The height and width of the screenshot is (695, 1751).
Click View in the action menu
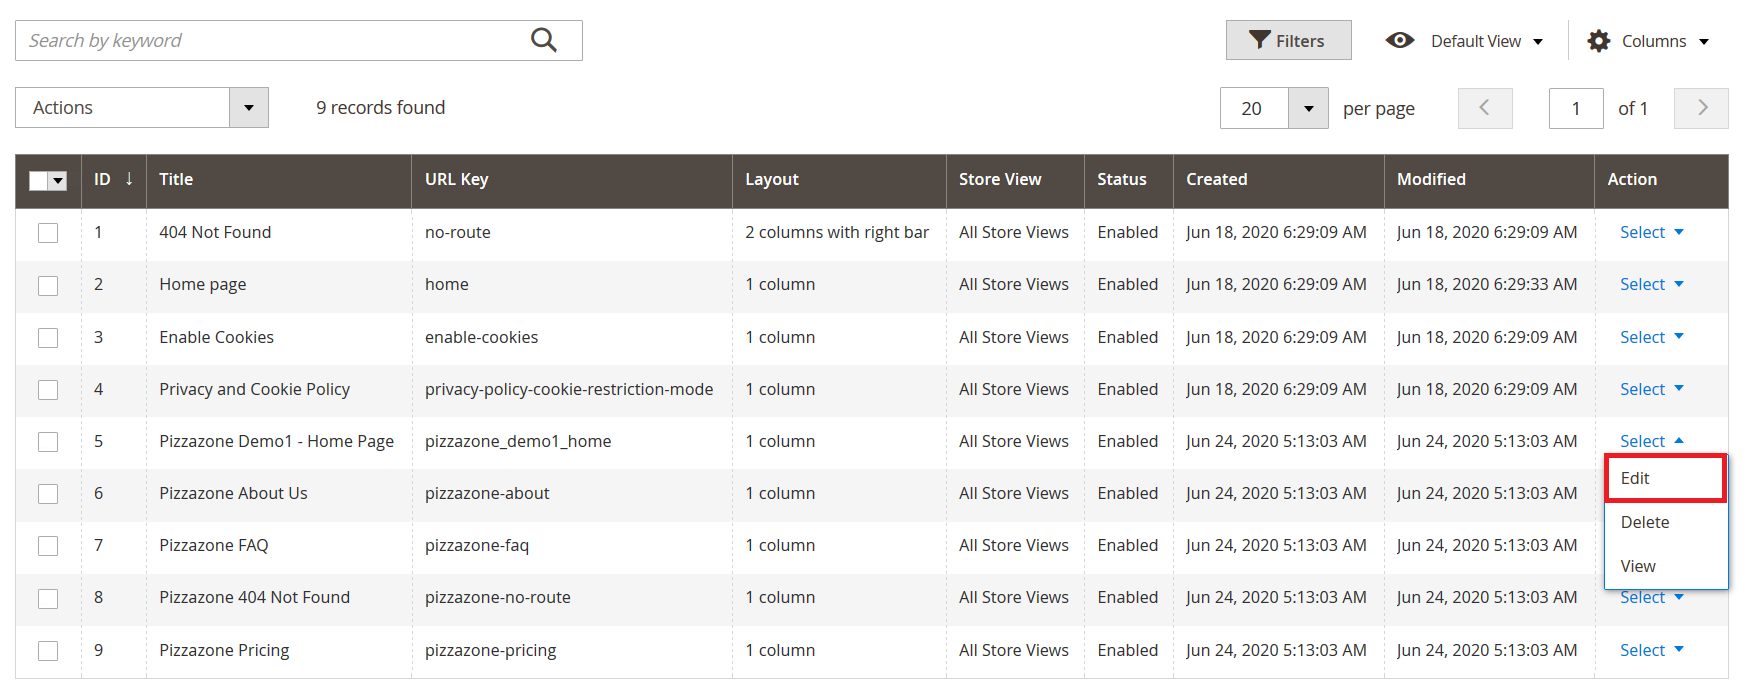click(1638, 566)
